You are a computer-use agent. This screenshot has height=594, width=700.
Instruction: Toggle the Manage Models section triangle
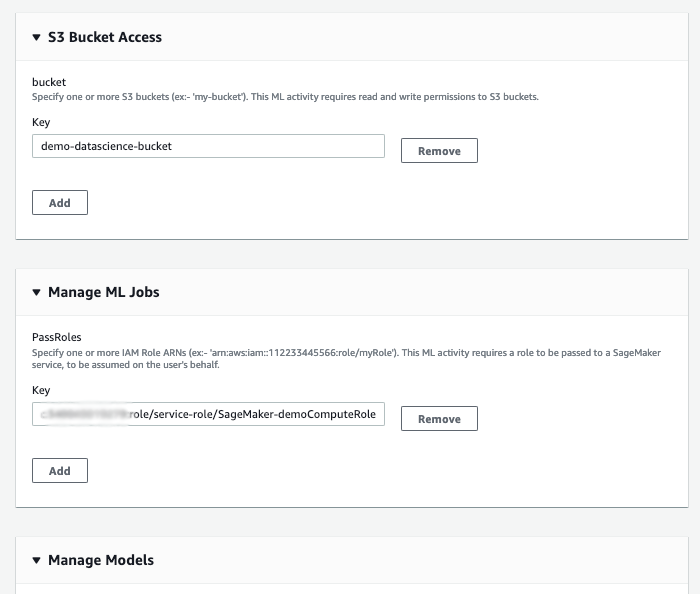(37, 560)
